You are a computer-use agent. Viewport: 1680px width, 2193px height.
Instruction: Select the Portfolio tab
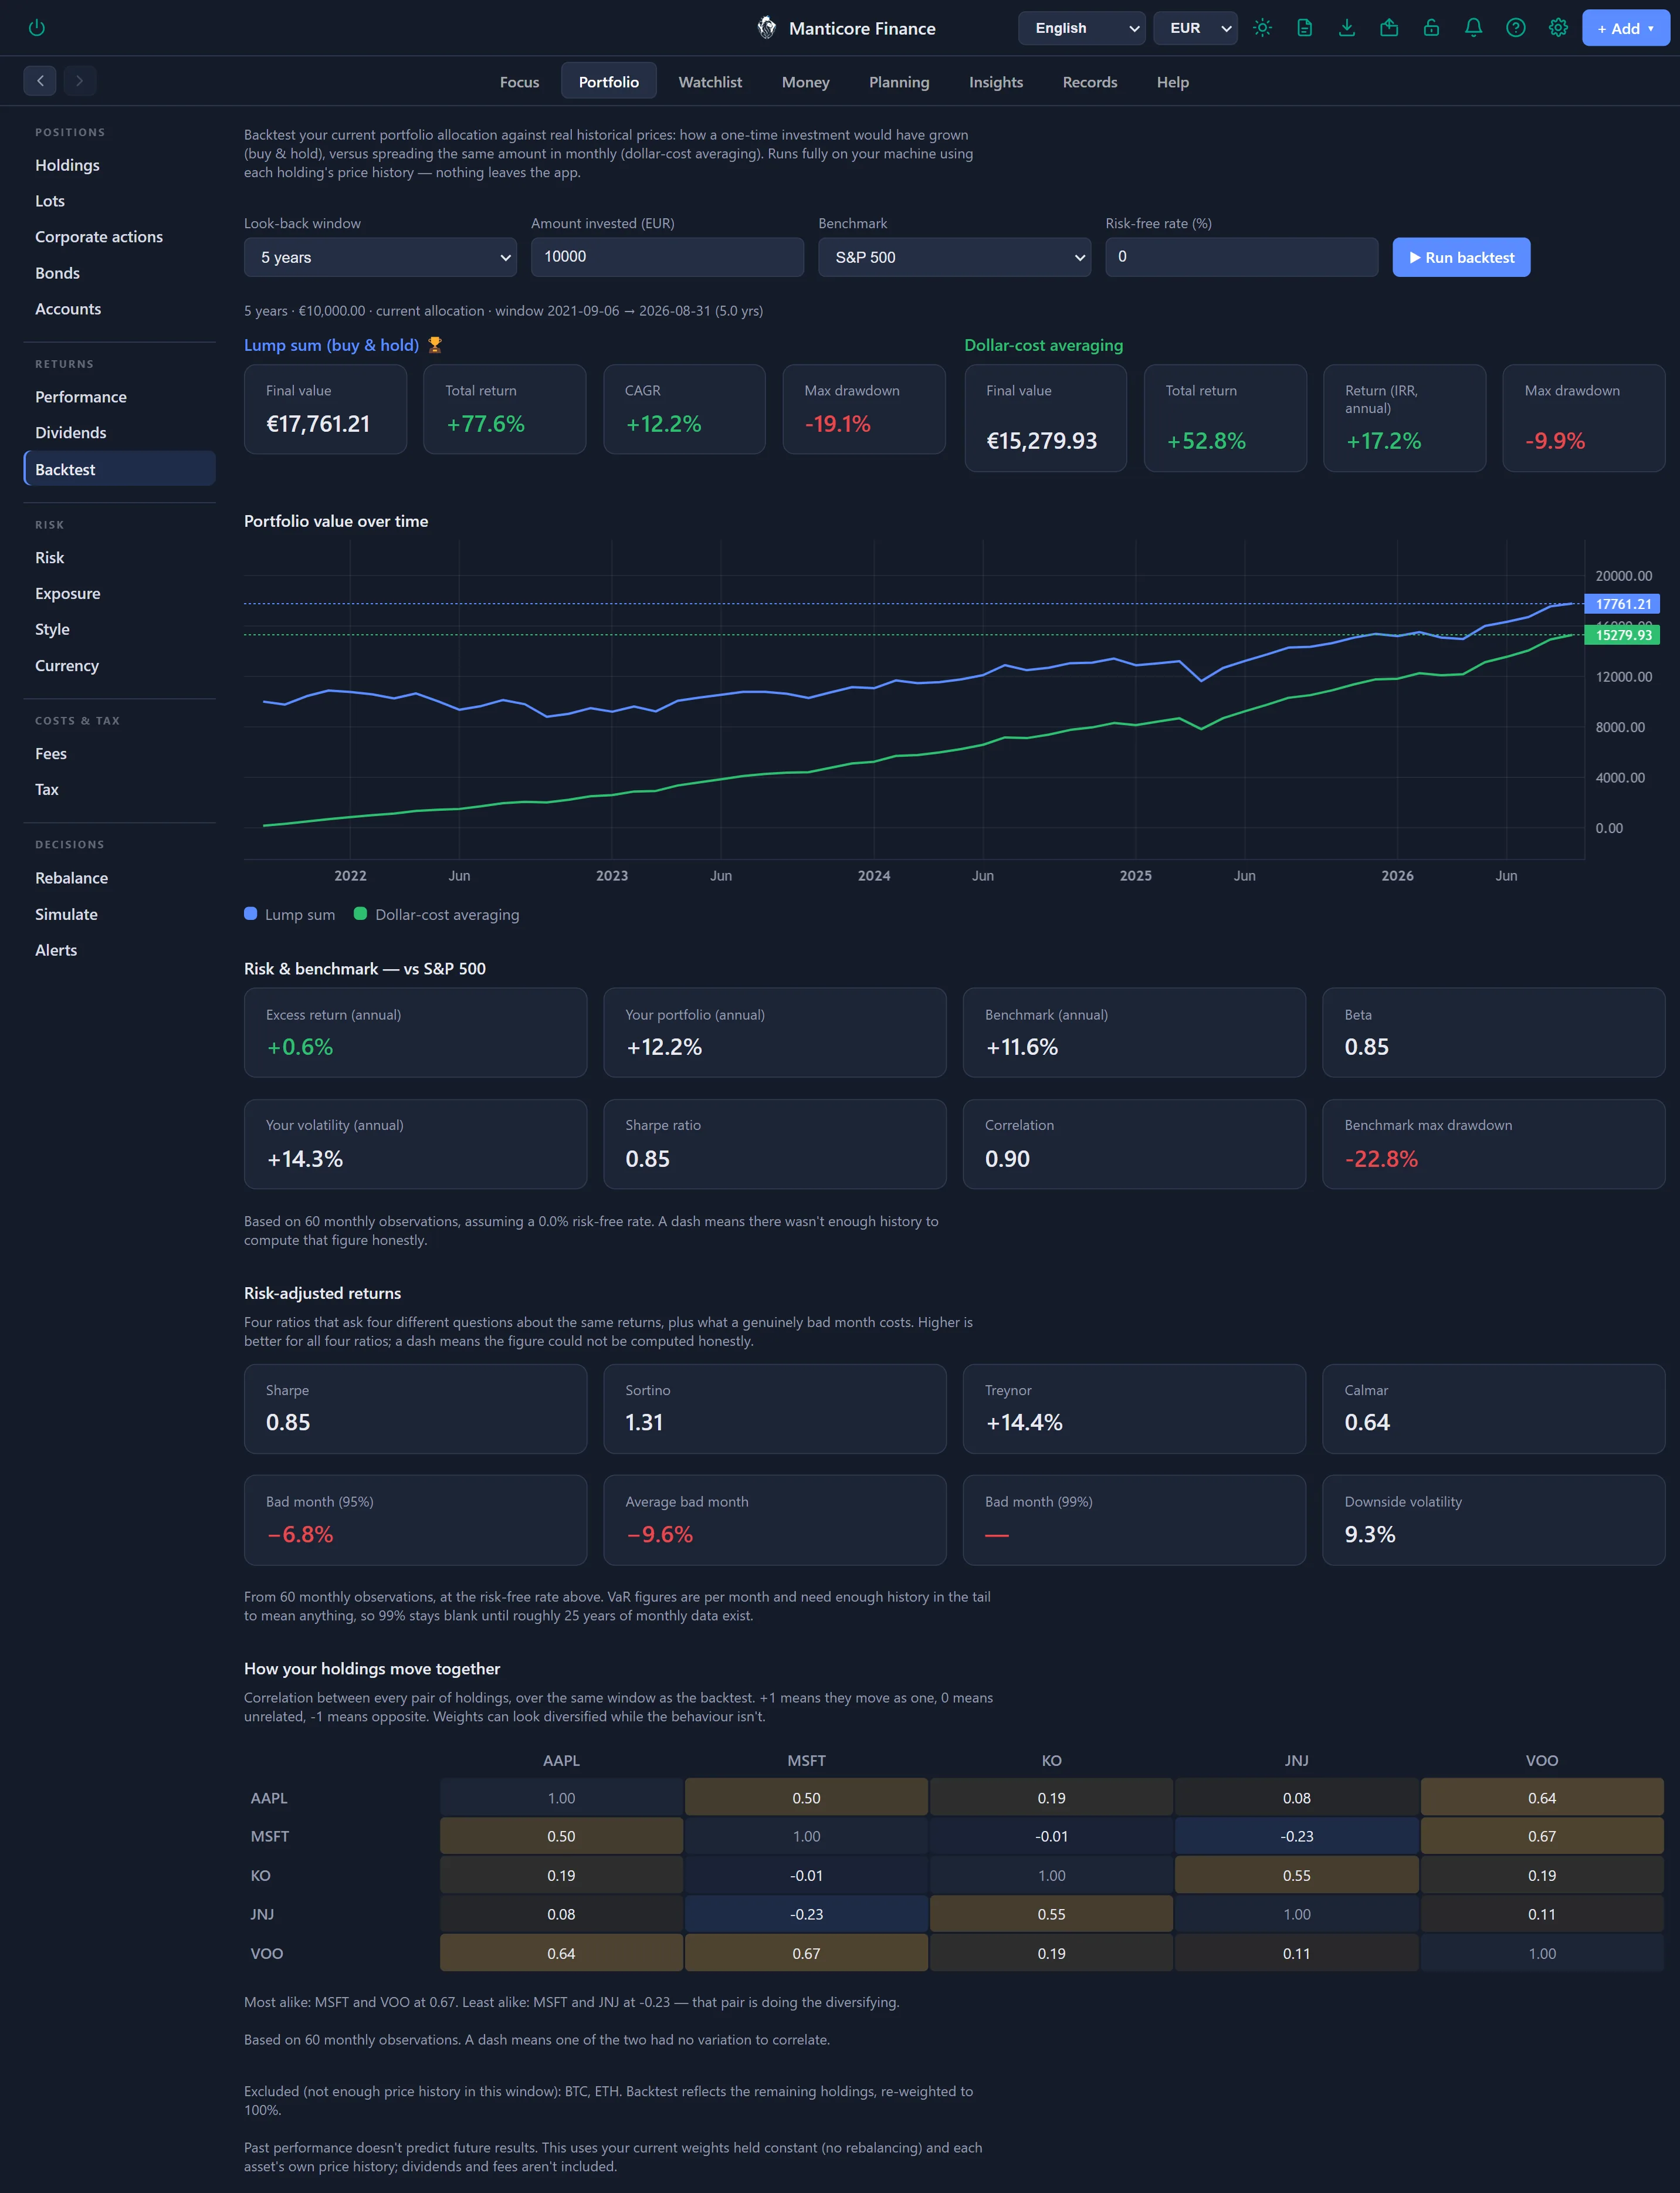pos(608,82)
